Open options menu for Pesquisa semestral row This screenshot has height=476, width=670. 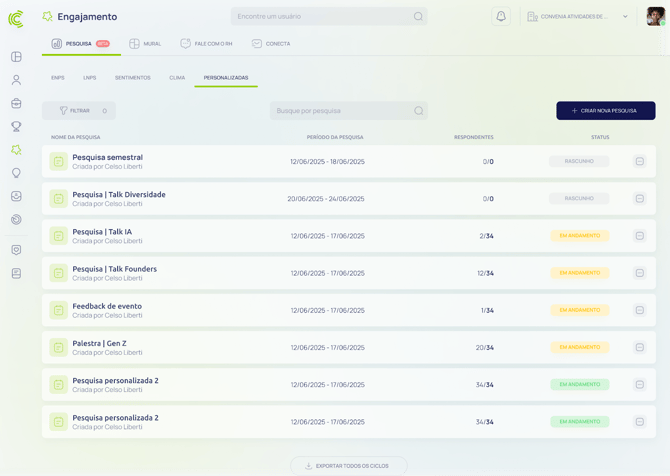click(x=640, y=162)
